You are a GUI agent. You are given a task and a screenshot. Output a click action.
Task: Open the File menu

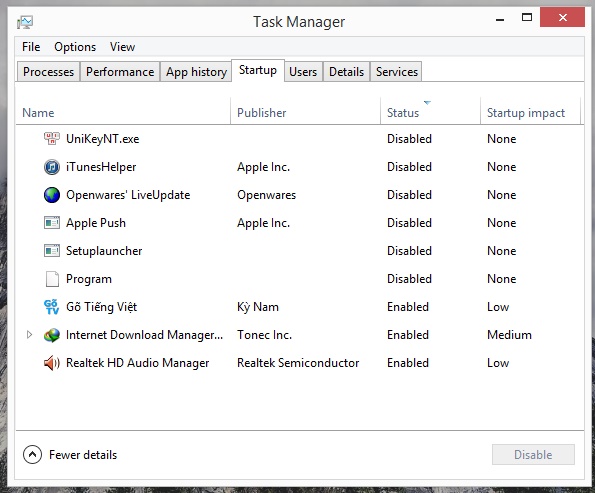(x=31, y=47)
